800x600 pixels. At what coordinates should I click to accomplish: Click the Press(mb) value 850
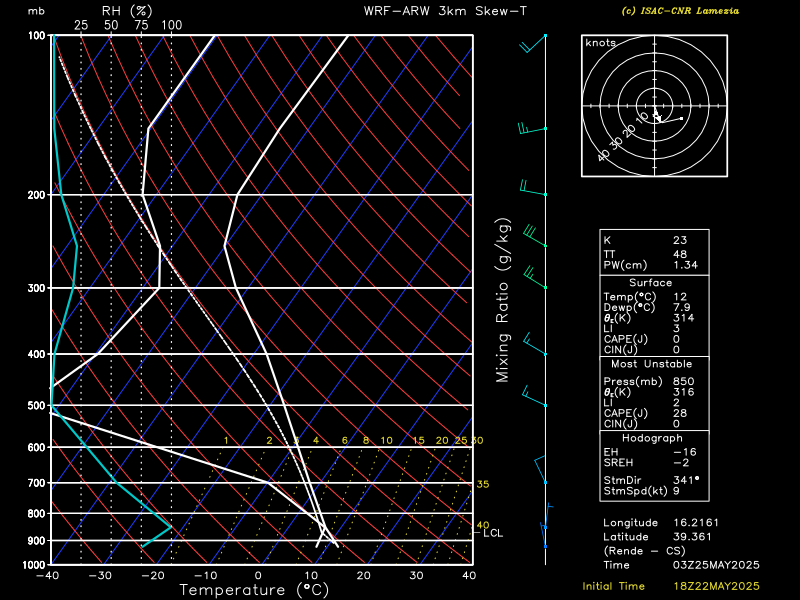click(684, 381)
